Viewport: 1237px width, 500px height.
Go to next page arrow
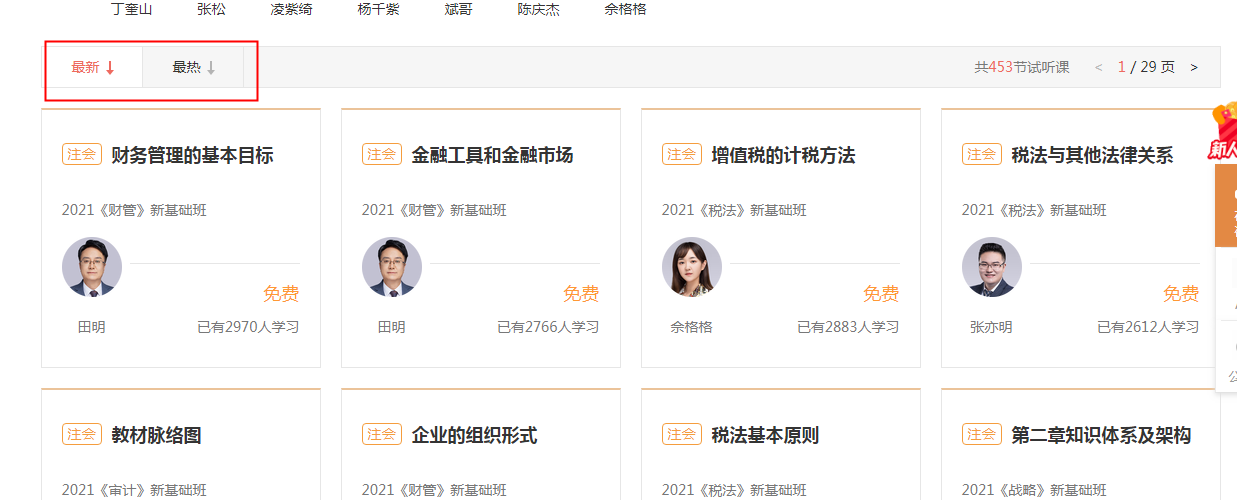[x=1193, y=68]
